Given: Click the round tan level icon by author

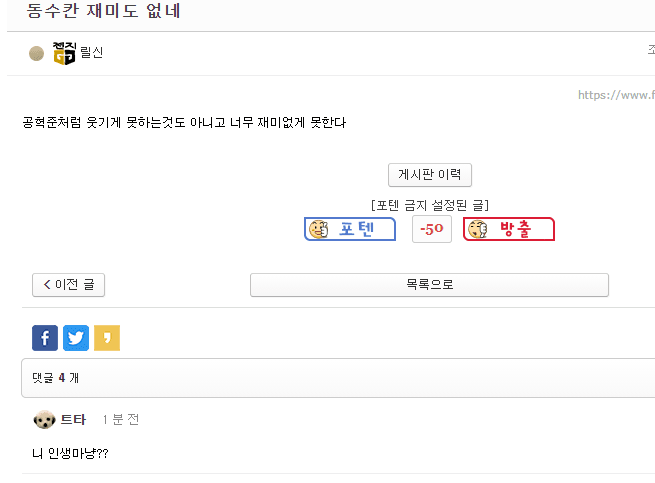Looking at the screenshot, I should (x=36, y=53).
